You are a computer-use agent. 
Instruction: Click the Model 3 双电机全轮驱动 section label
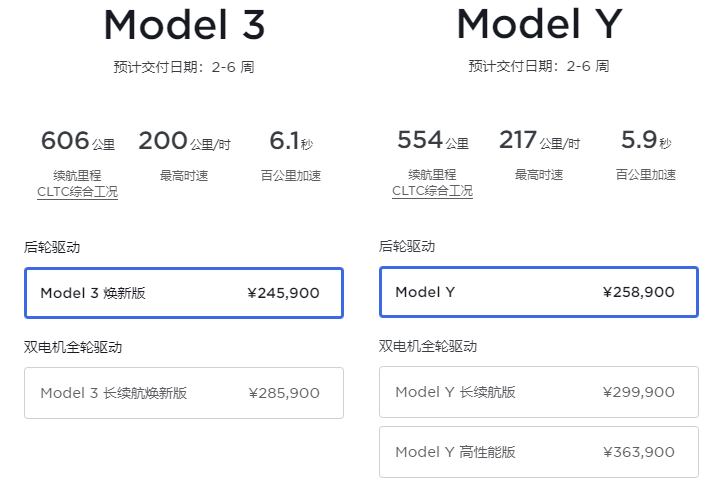click(x=73, y=347)
